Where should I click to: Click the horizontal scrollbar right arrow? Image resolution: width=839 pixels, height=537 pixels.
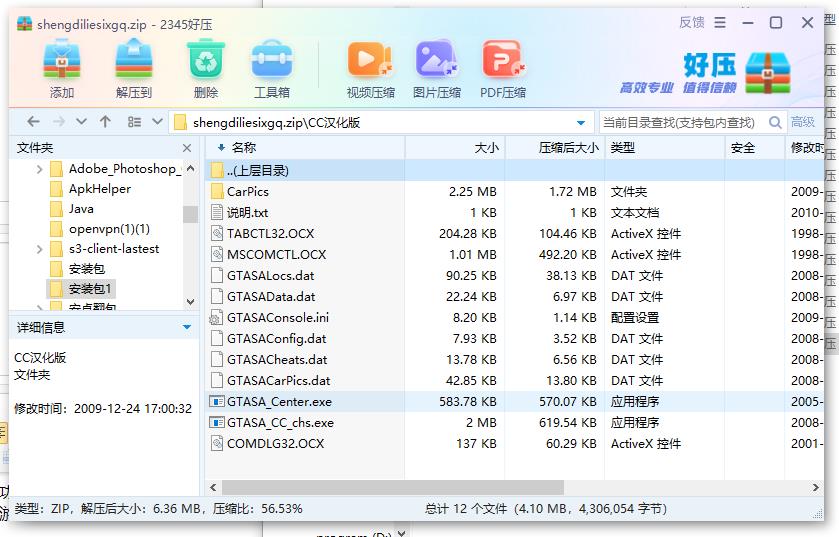(815, 487)
